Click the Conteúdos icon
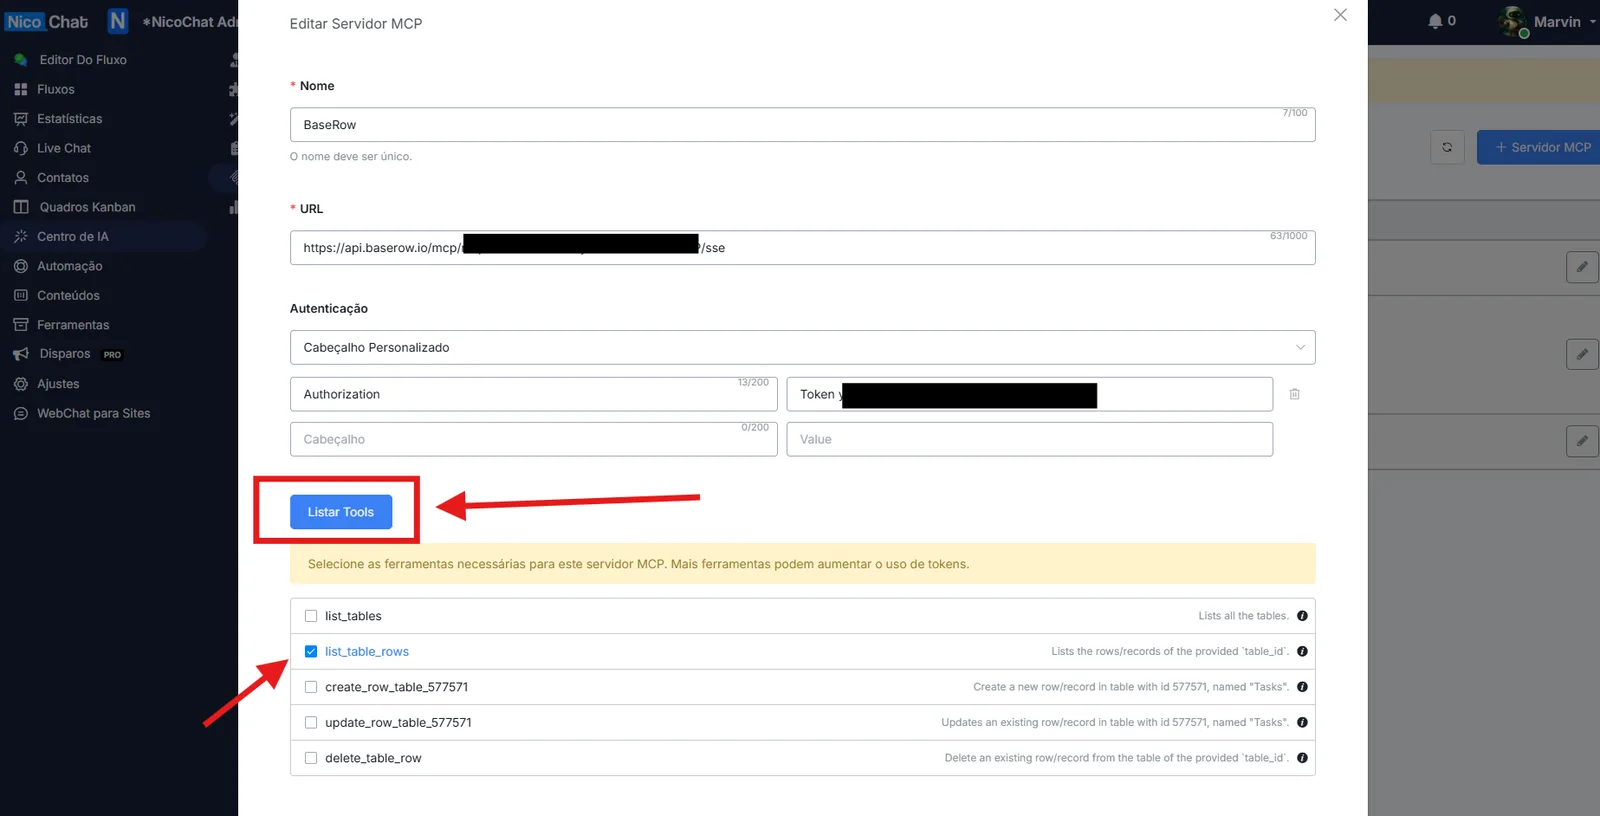The image size is (1600, 816). pyautogui.click(x=20, y=296)
